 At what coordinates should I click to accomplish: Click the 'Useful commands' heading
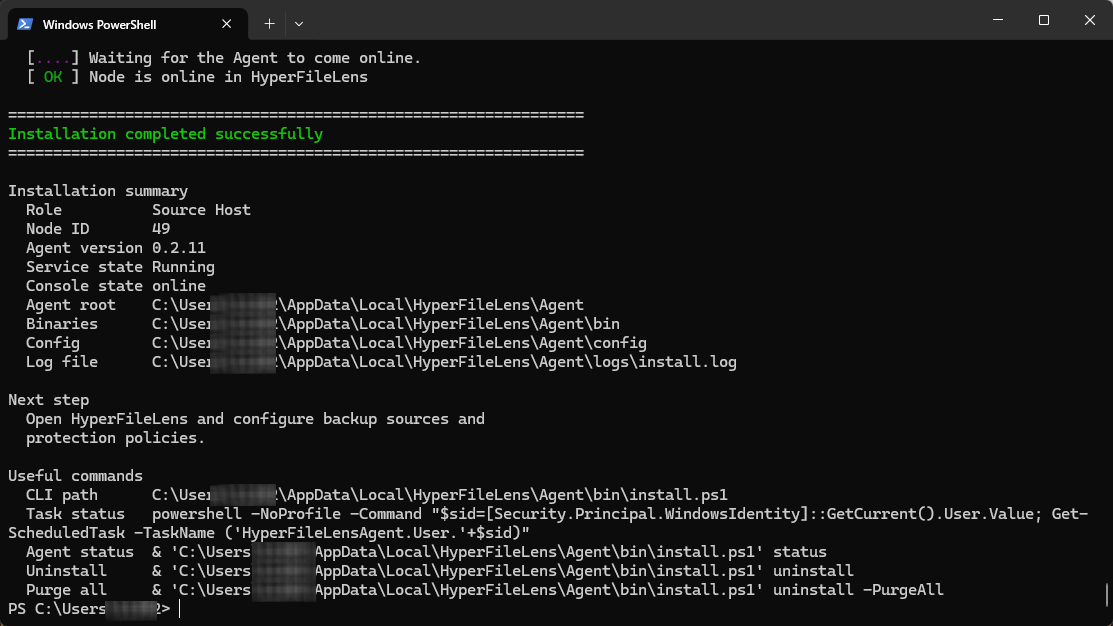[x=75, y=476]
